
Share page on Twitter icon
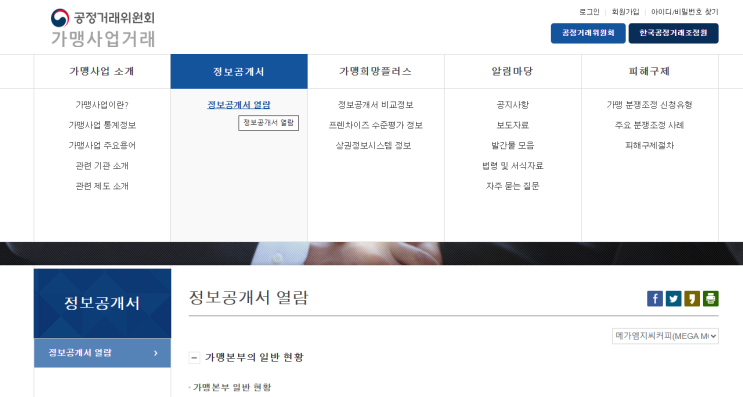[x=673, y=298]
